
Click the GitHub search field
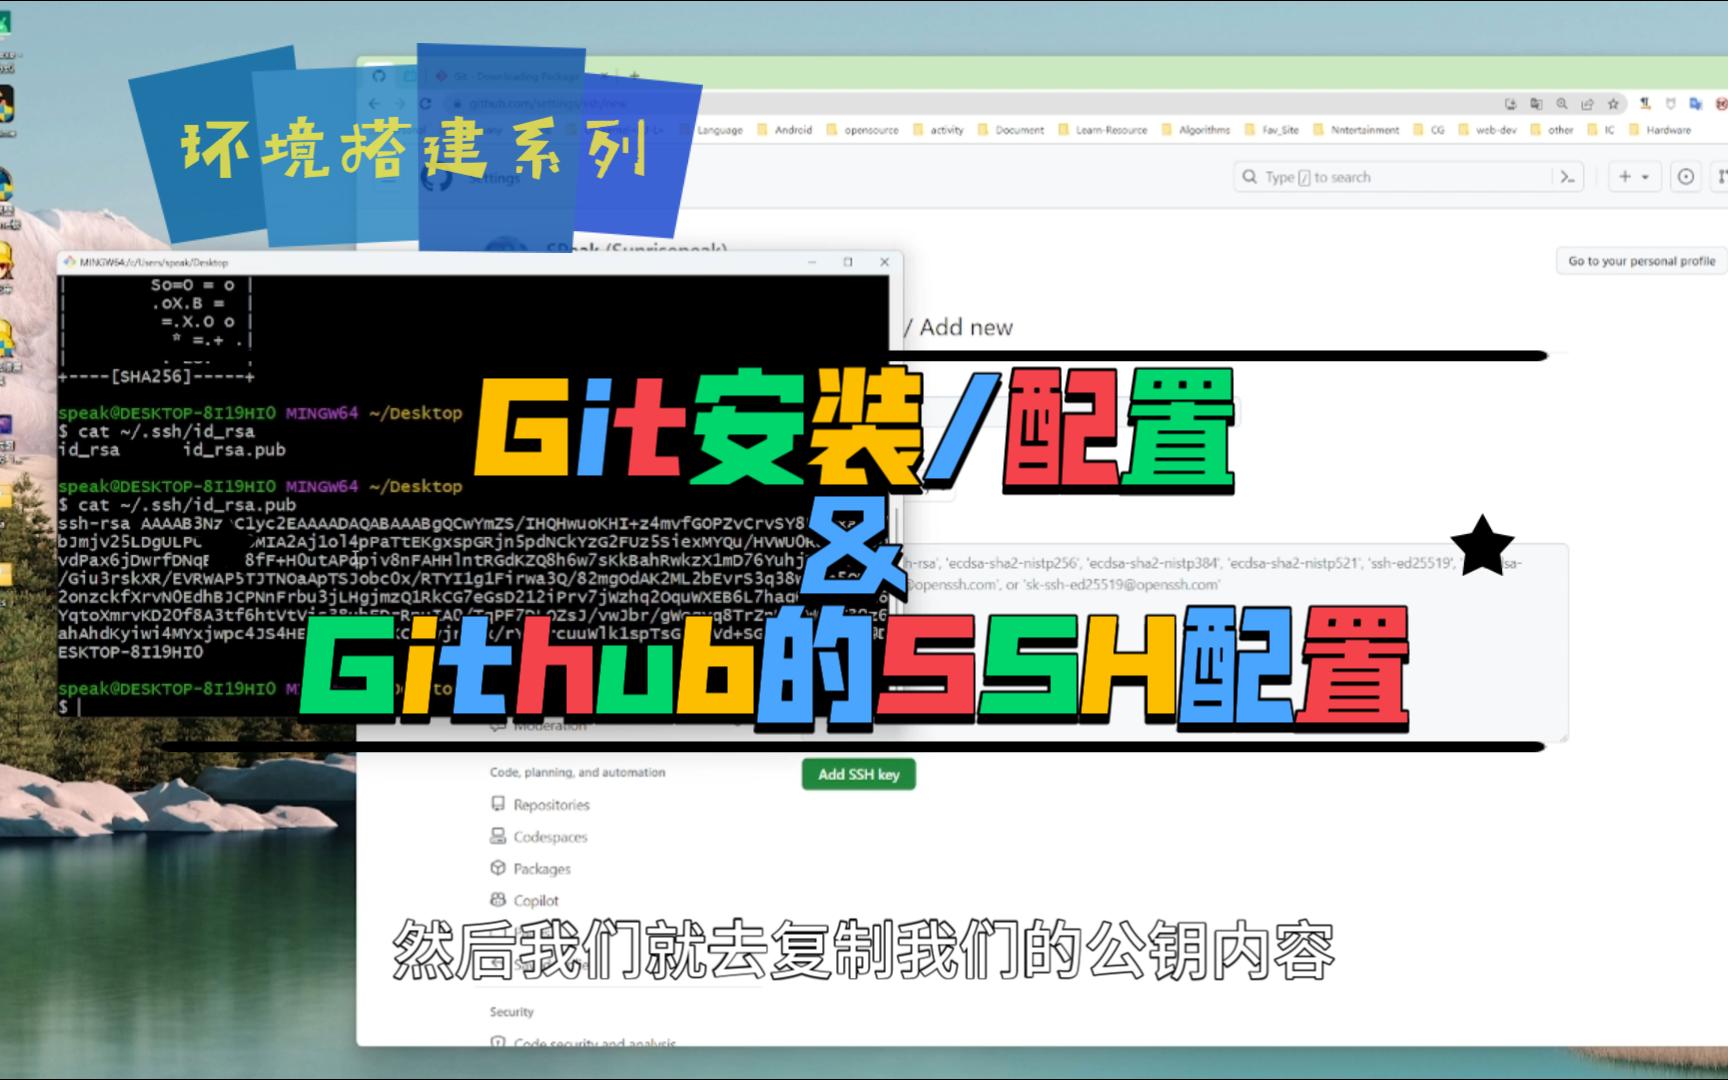(x=1409, y=177)
